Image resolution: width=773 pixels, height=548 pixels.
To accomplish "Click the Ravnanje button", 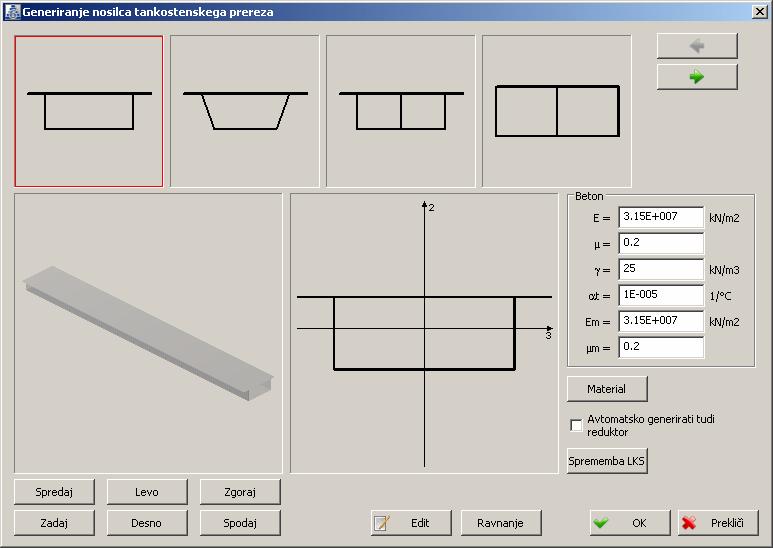I will click(x=501, y=523).
